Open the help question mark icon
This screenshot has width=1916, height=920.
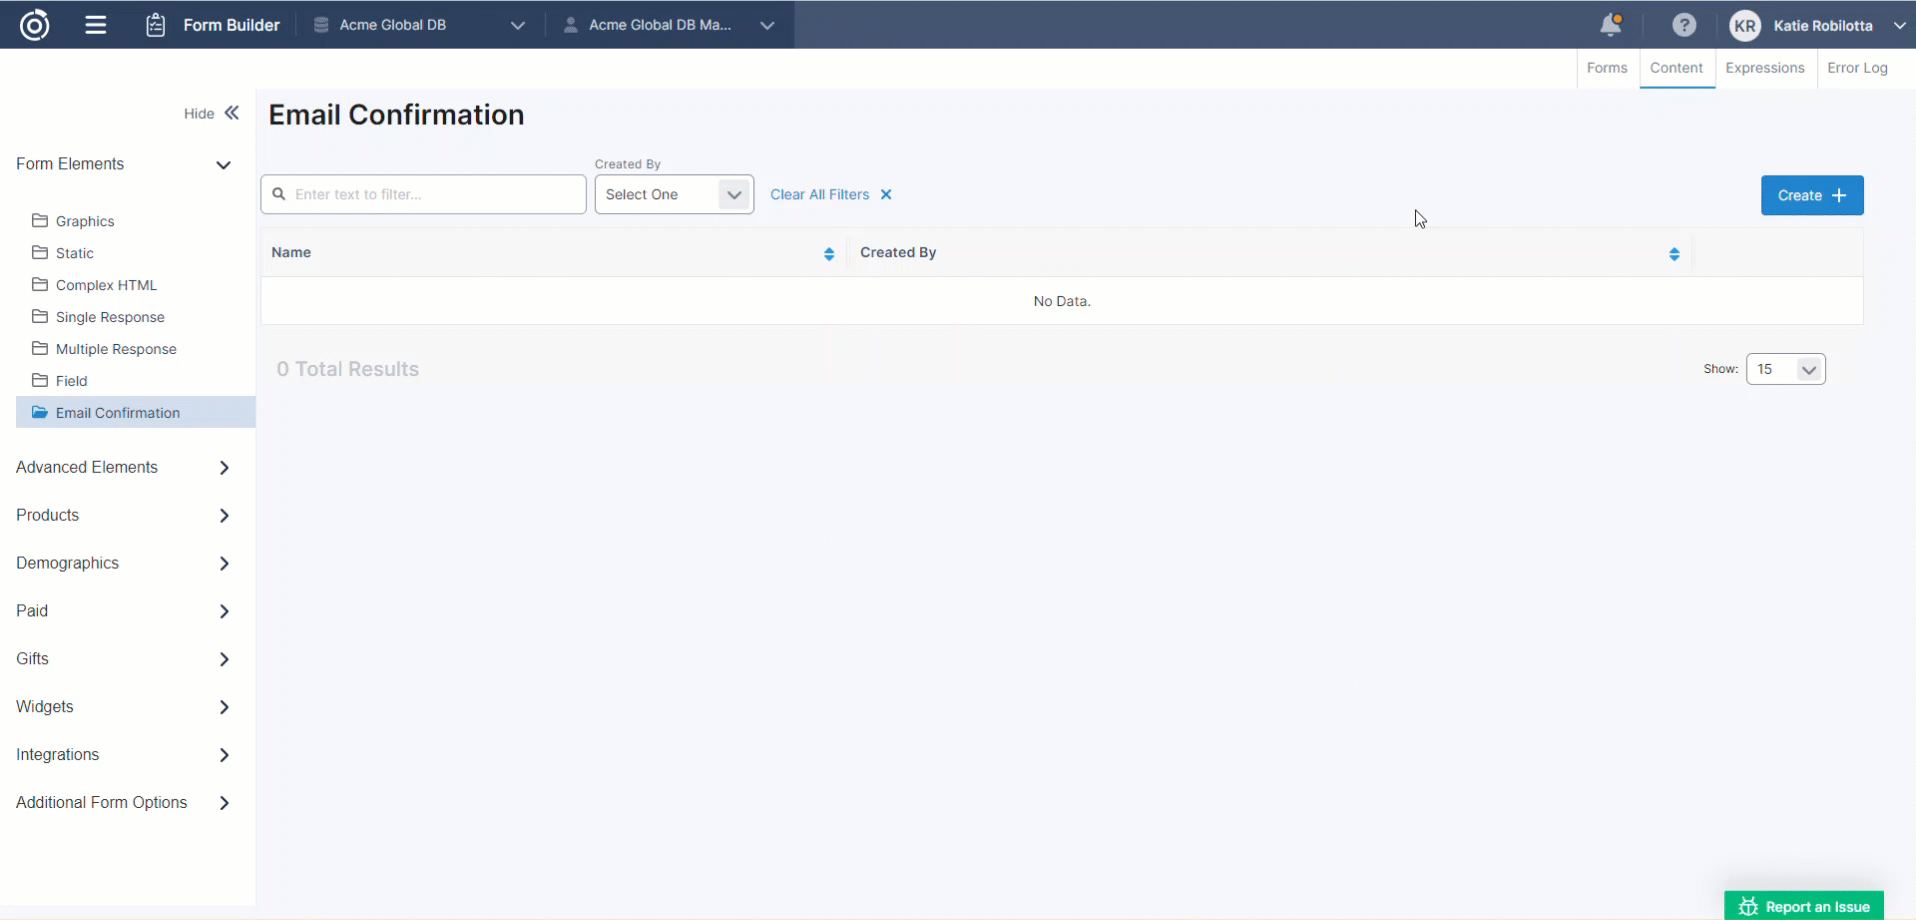(1684, 25)
